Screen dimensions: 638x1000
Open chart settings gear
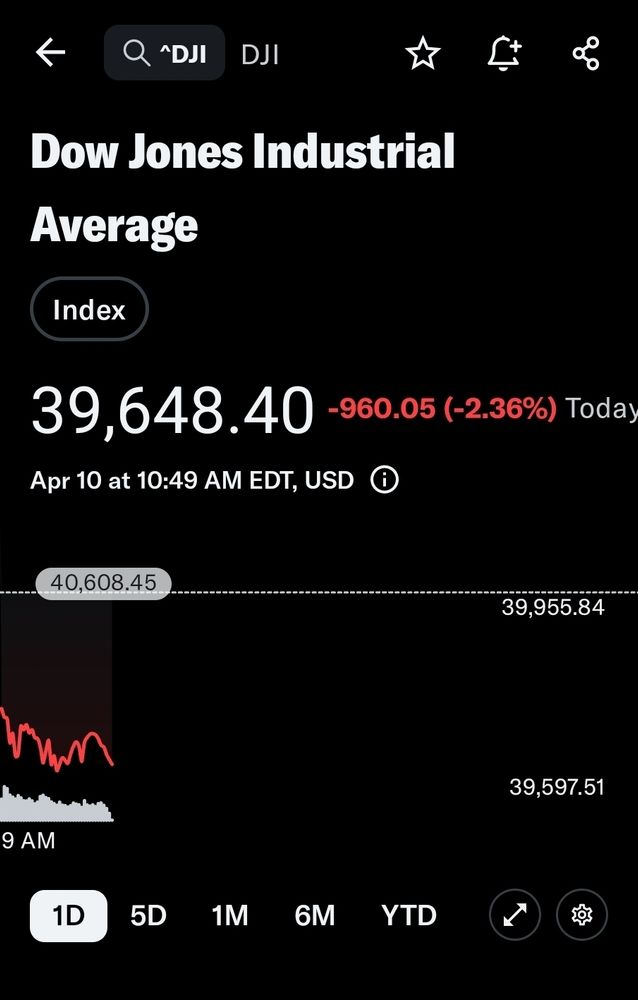coord(582,915)
